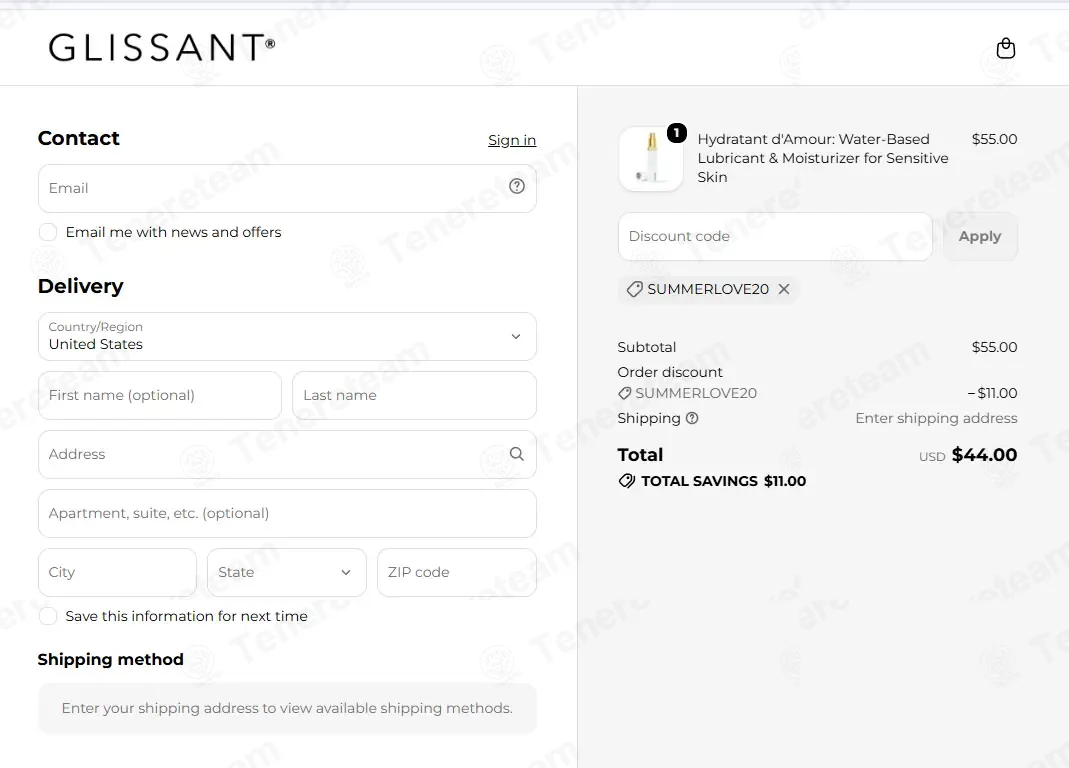Click the Apply discount button
Screen dimensions: 1069x768
point(980,236)
